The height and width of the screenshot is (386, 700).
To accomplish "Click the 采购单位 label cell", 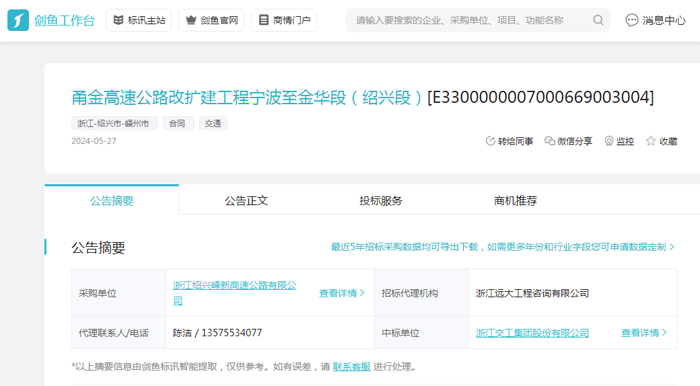I will click(119, 293).
